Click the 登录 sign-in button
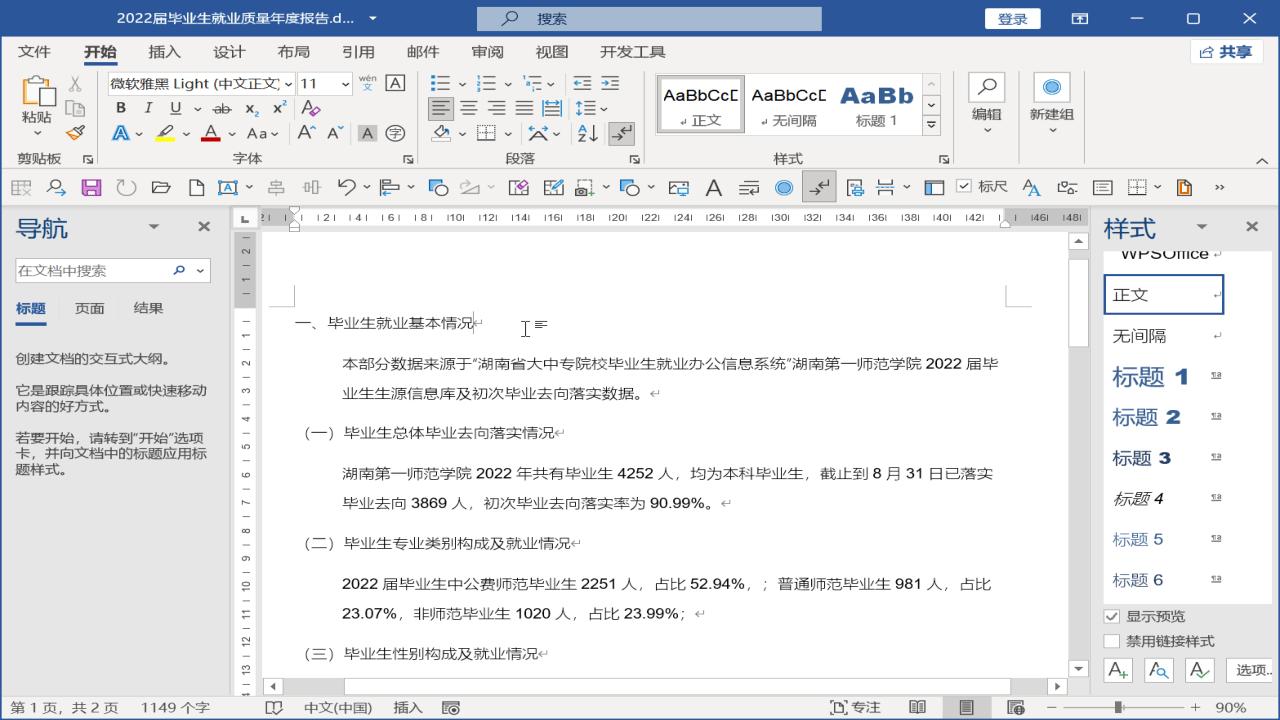1280x720 pixels. click(1012, 19)
